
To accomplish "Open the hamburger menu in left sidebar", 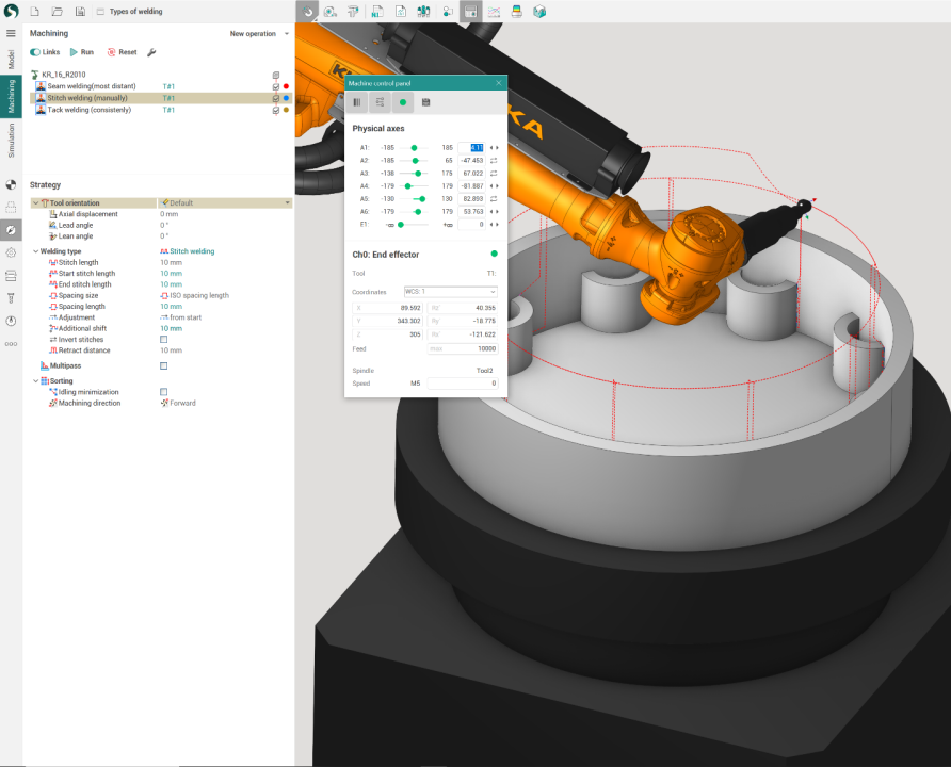I will click(11, 34).
